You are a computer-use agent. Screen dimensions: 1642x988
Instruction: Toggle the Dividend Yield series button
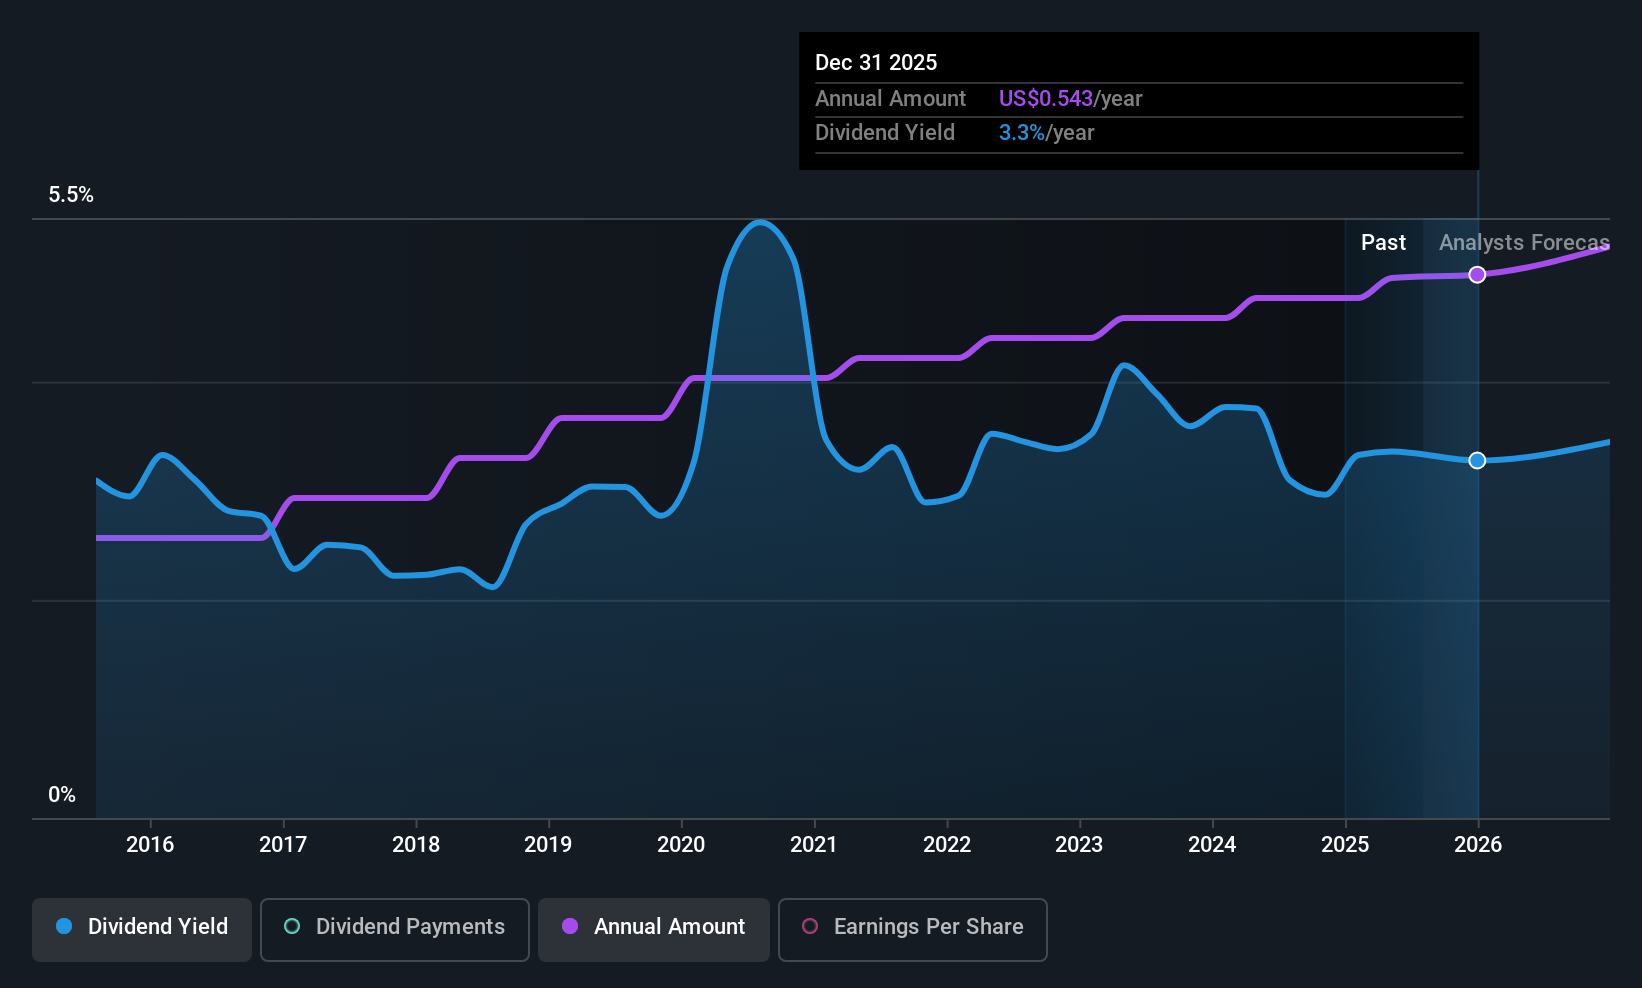pos(142,929)
